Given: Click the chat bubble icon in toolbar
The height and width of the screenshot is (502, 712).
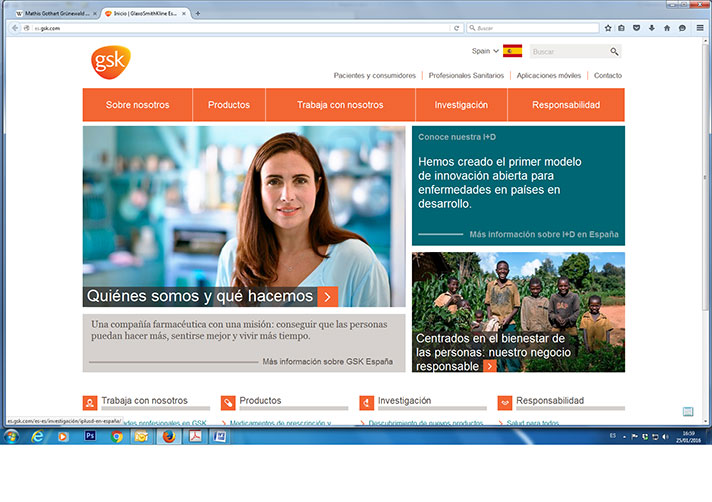Looking at the screenshot, I should tap(682, 28).
